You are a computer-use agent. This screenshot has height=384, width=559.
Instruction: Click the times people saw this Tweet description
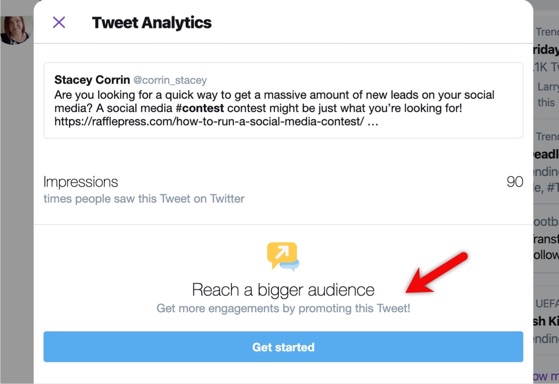[x=144, y=199]
